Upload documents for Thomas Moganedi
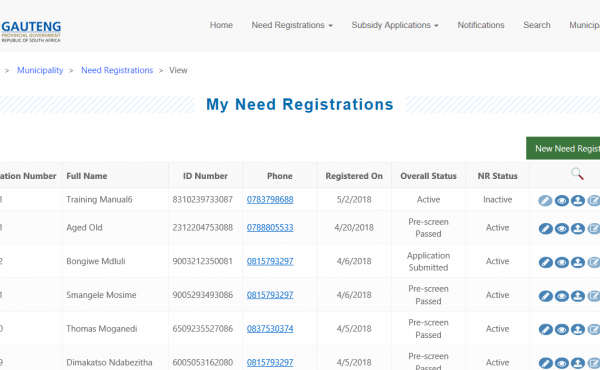Image resolution: width=600 pixels, height=370 pixels. [x=578, y=329]
